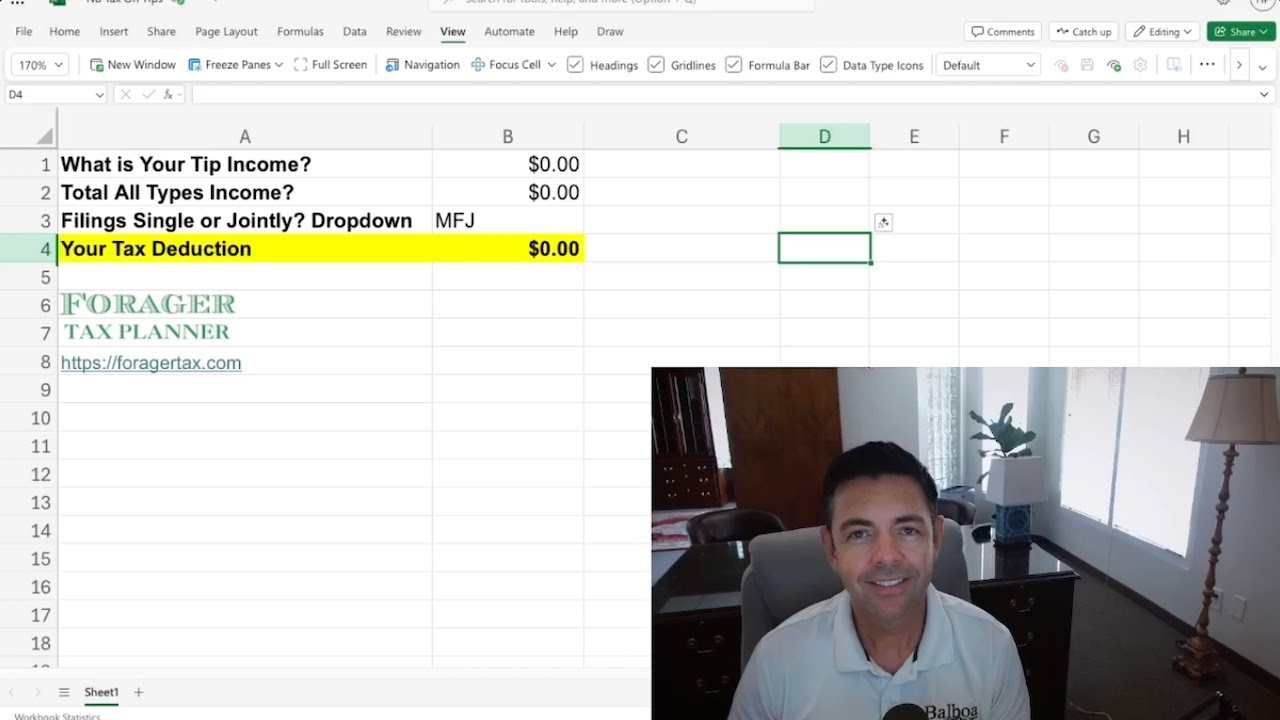
Task: Add a new sheet with plus icon
Action: pyautogui.click(x=138, y=692)
